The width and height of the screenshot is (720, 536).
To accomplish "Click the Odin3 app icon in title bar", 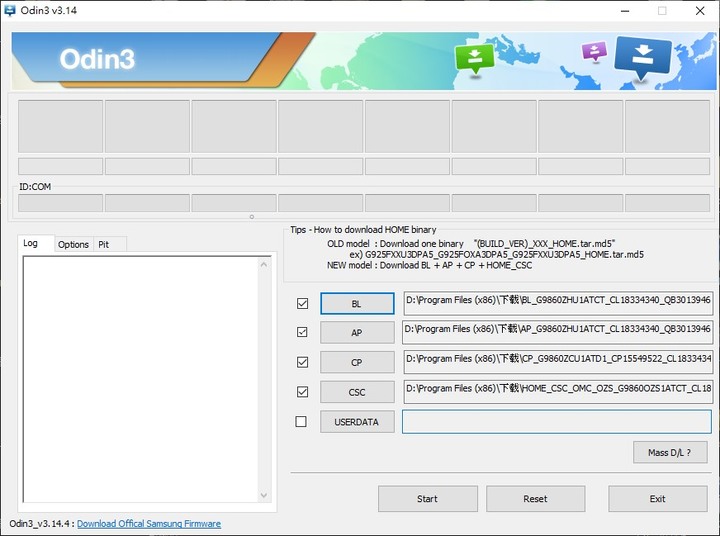I will tap(9, 10).
